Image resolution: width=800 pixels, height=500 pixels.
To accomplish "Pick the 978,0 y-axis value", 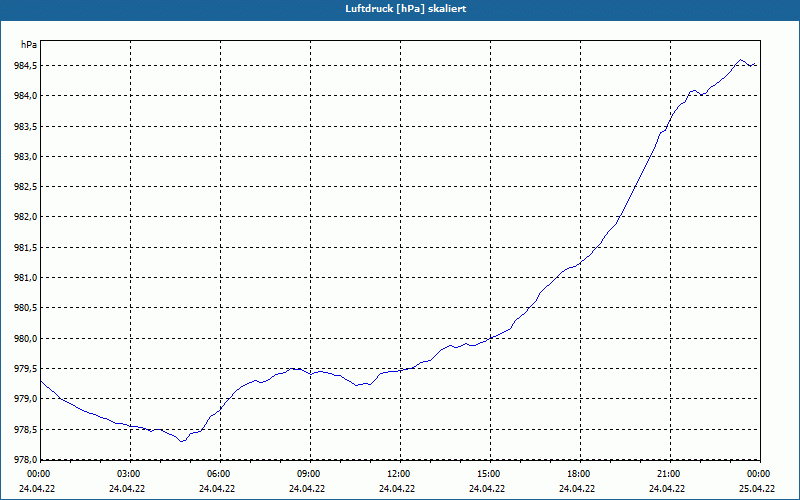I will pos(25,460).
